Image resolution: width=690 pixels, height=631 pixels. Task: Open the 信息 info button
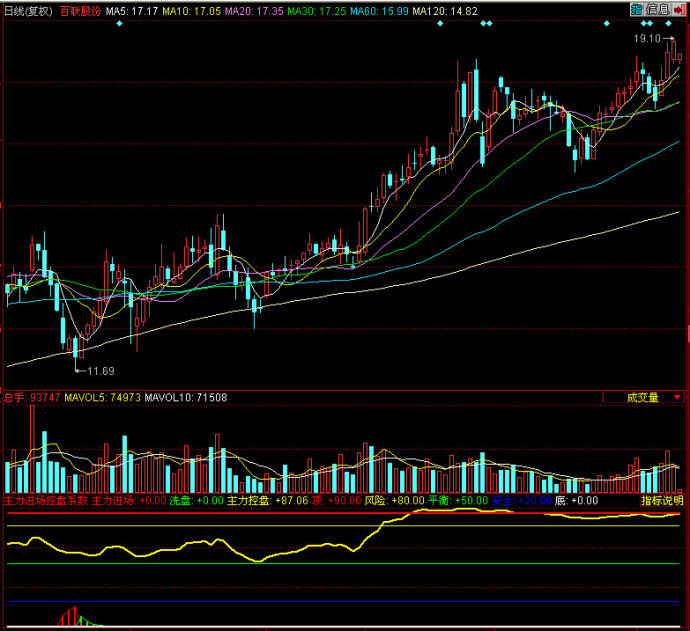click(x=657, y=9)
